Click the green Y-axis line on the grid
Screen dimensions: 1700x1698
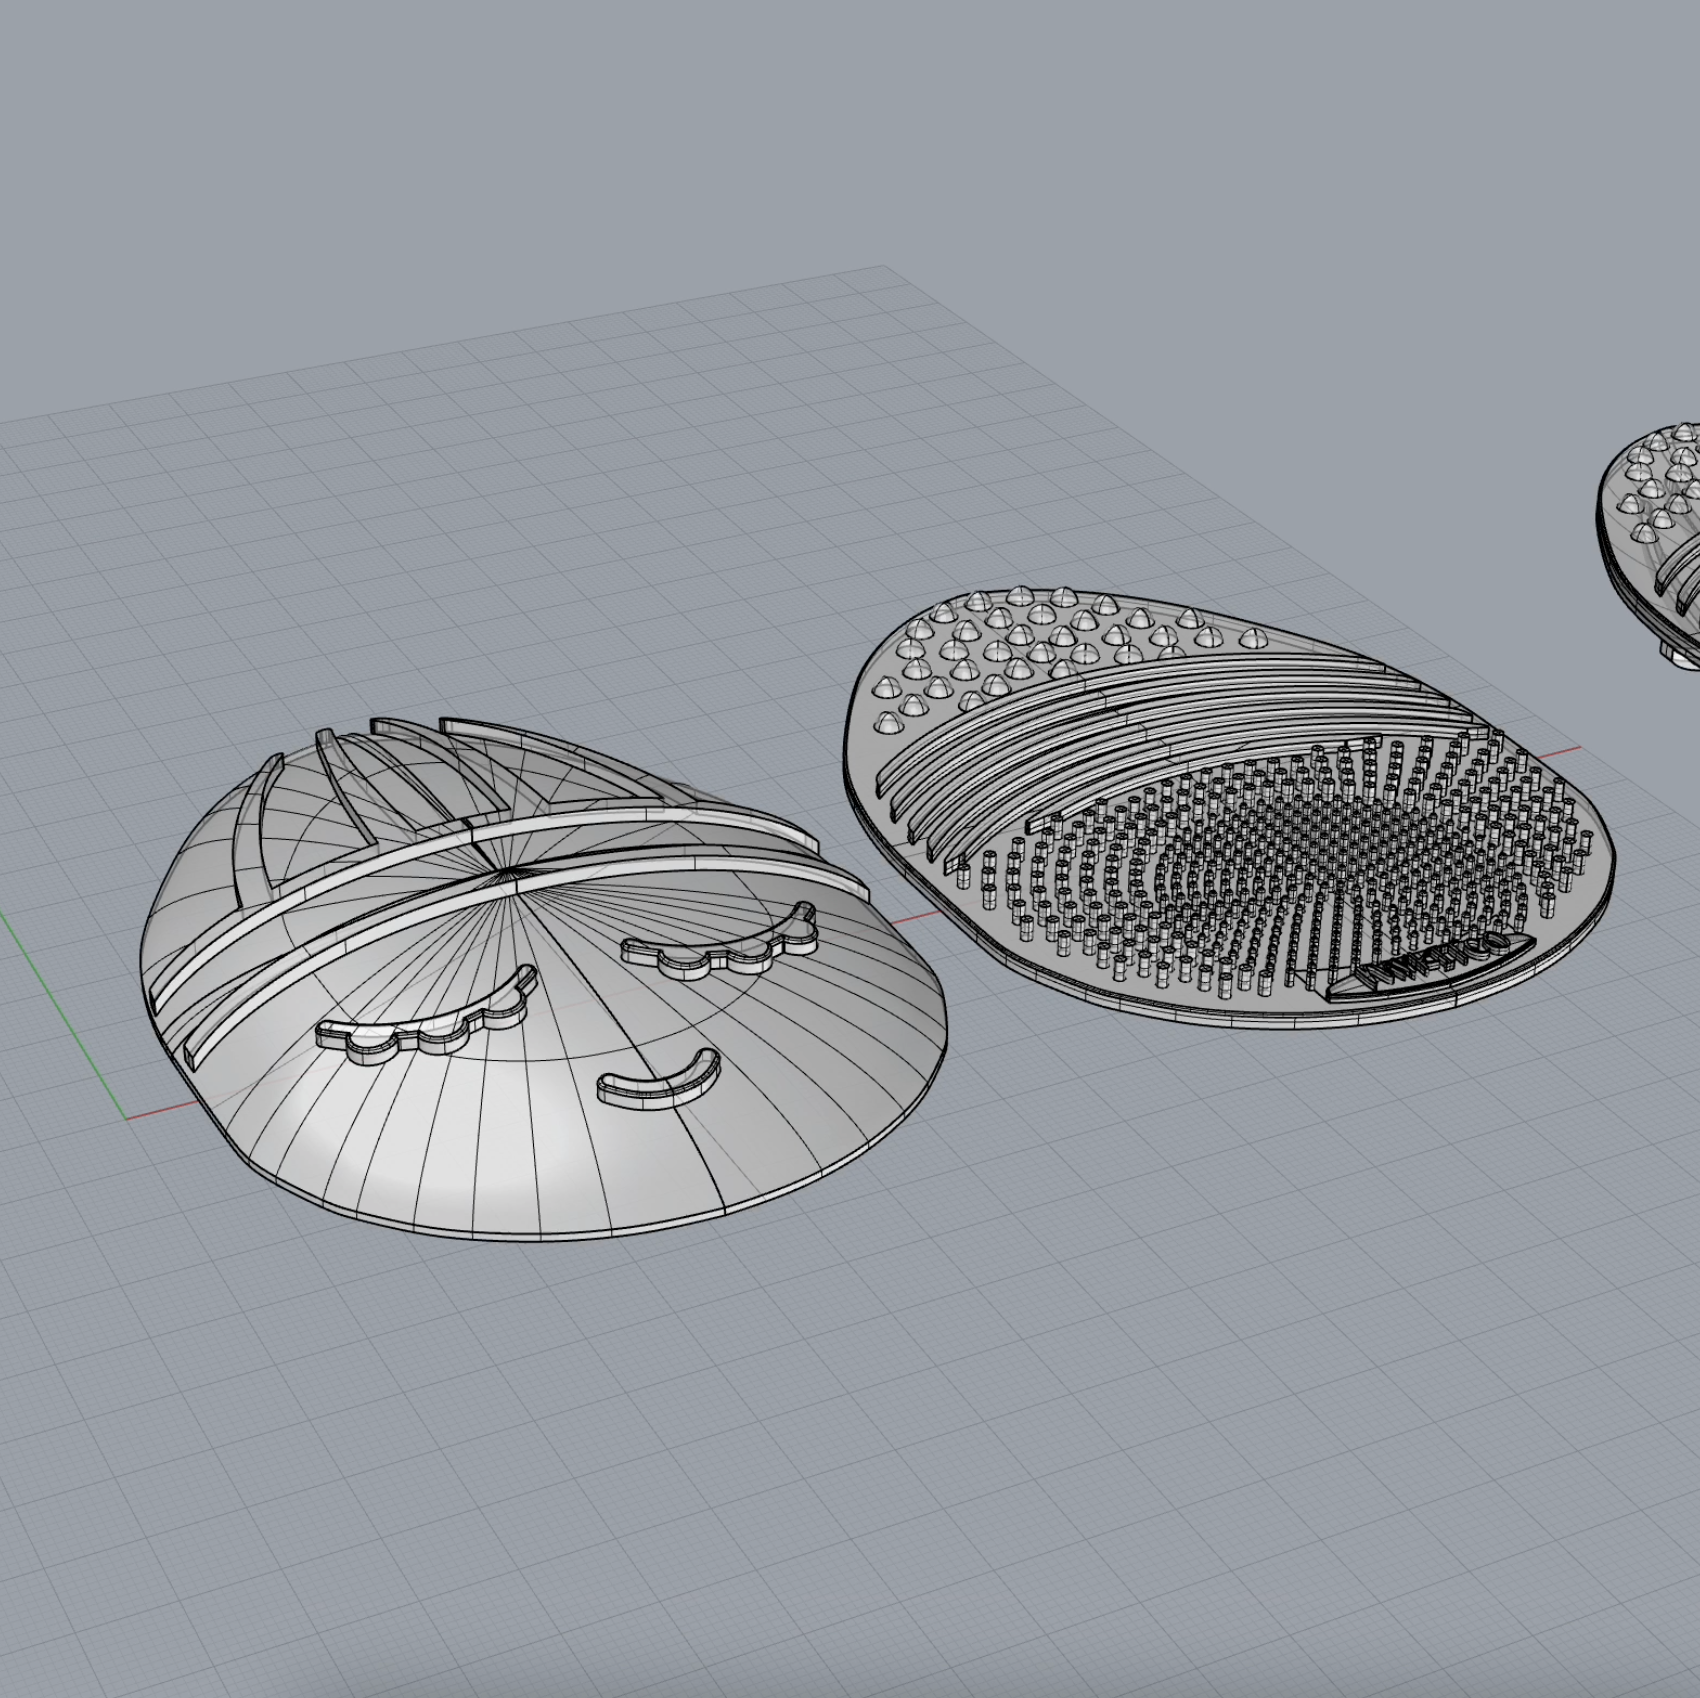pos(60,1010)
